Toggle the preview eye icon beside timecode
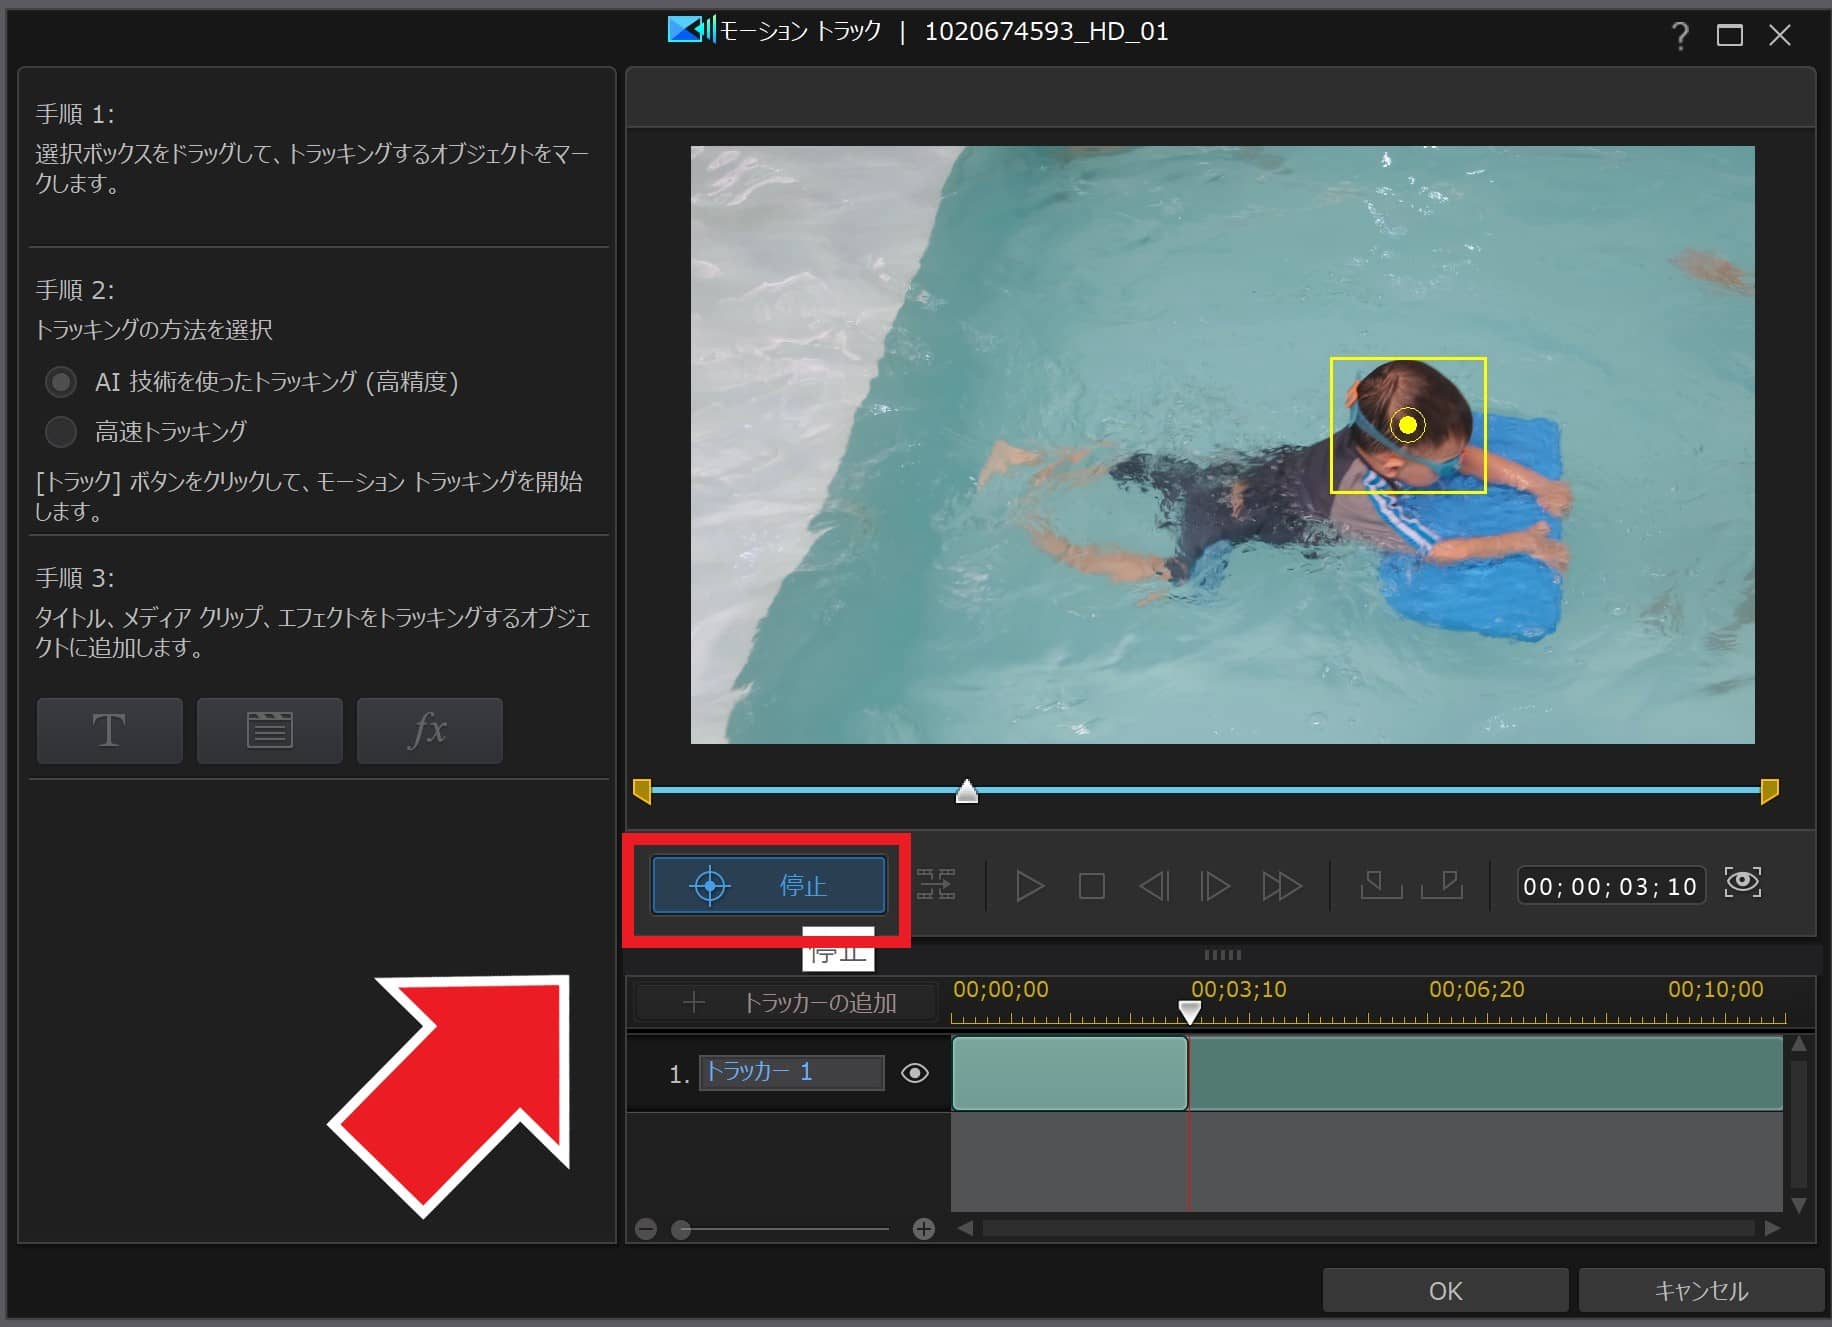Viewport: 1832px width, 1327px height. click(x=1743, y=882)
